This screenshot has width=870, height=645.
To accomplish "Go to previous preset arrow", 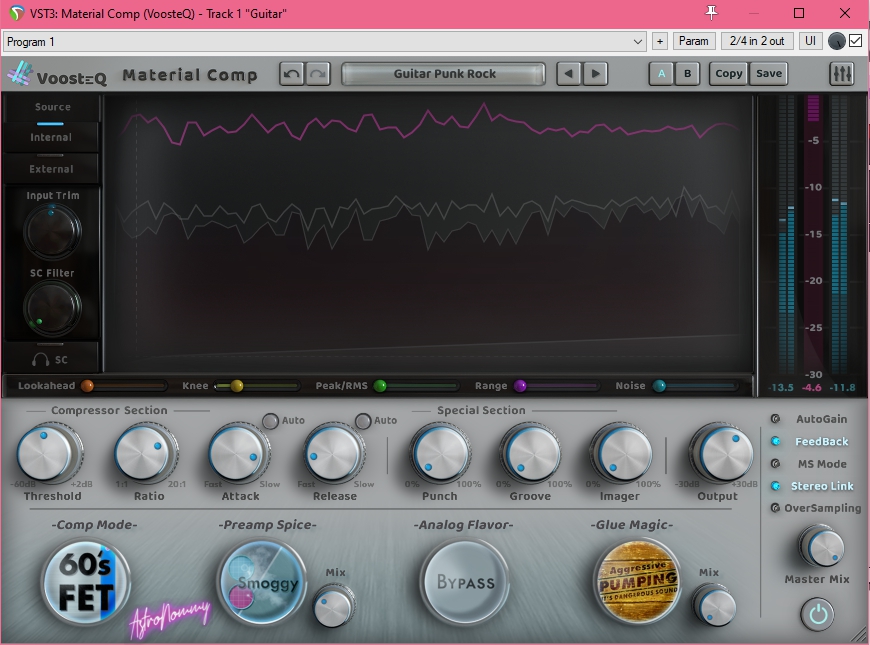I will coord(568,74).
